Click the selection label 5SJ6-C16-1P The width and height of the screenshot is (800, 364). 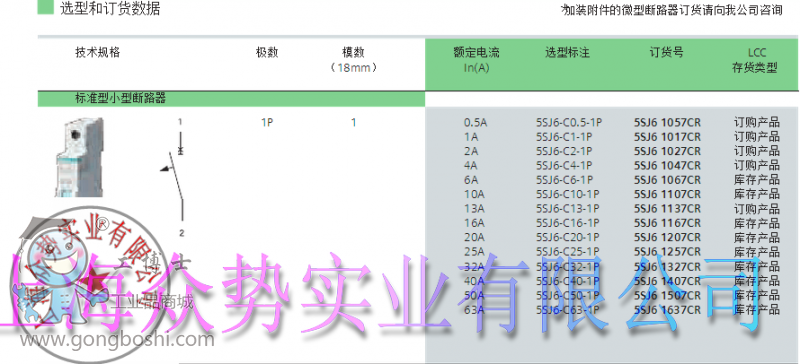coord(567,223)
